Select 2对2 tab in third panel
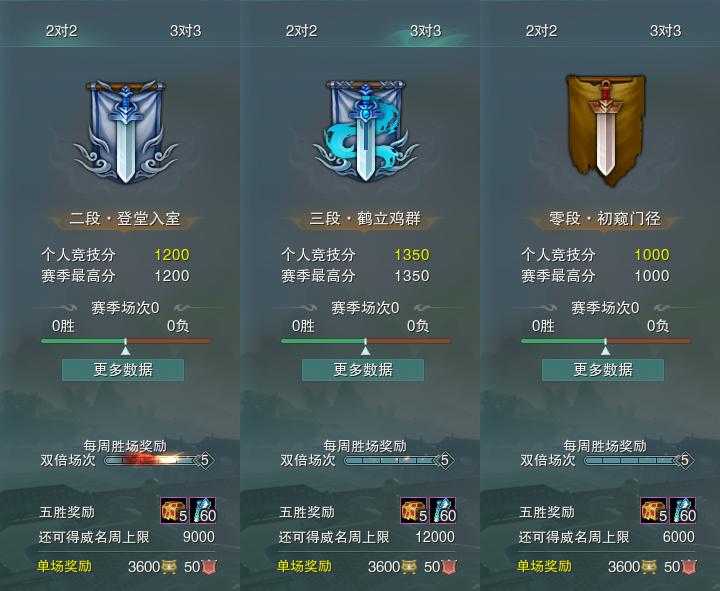The width and height of the screenshot is (720, 591). [541, 31]
